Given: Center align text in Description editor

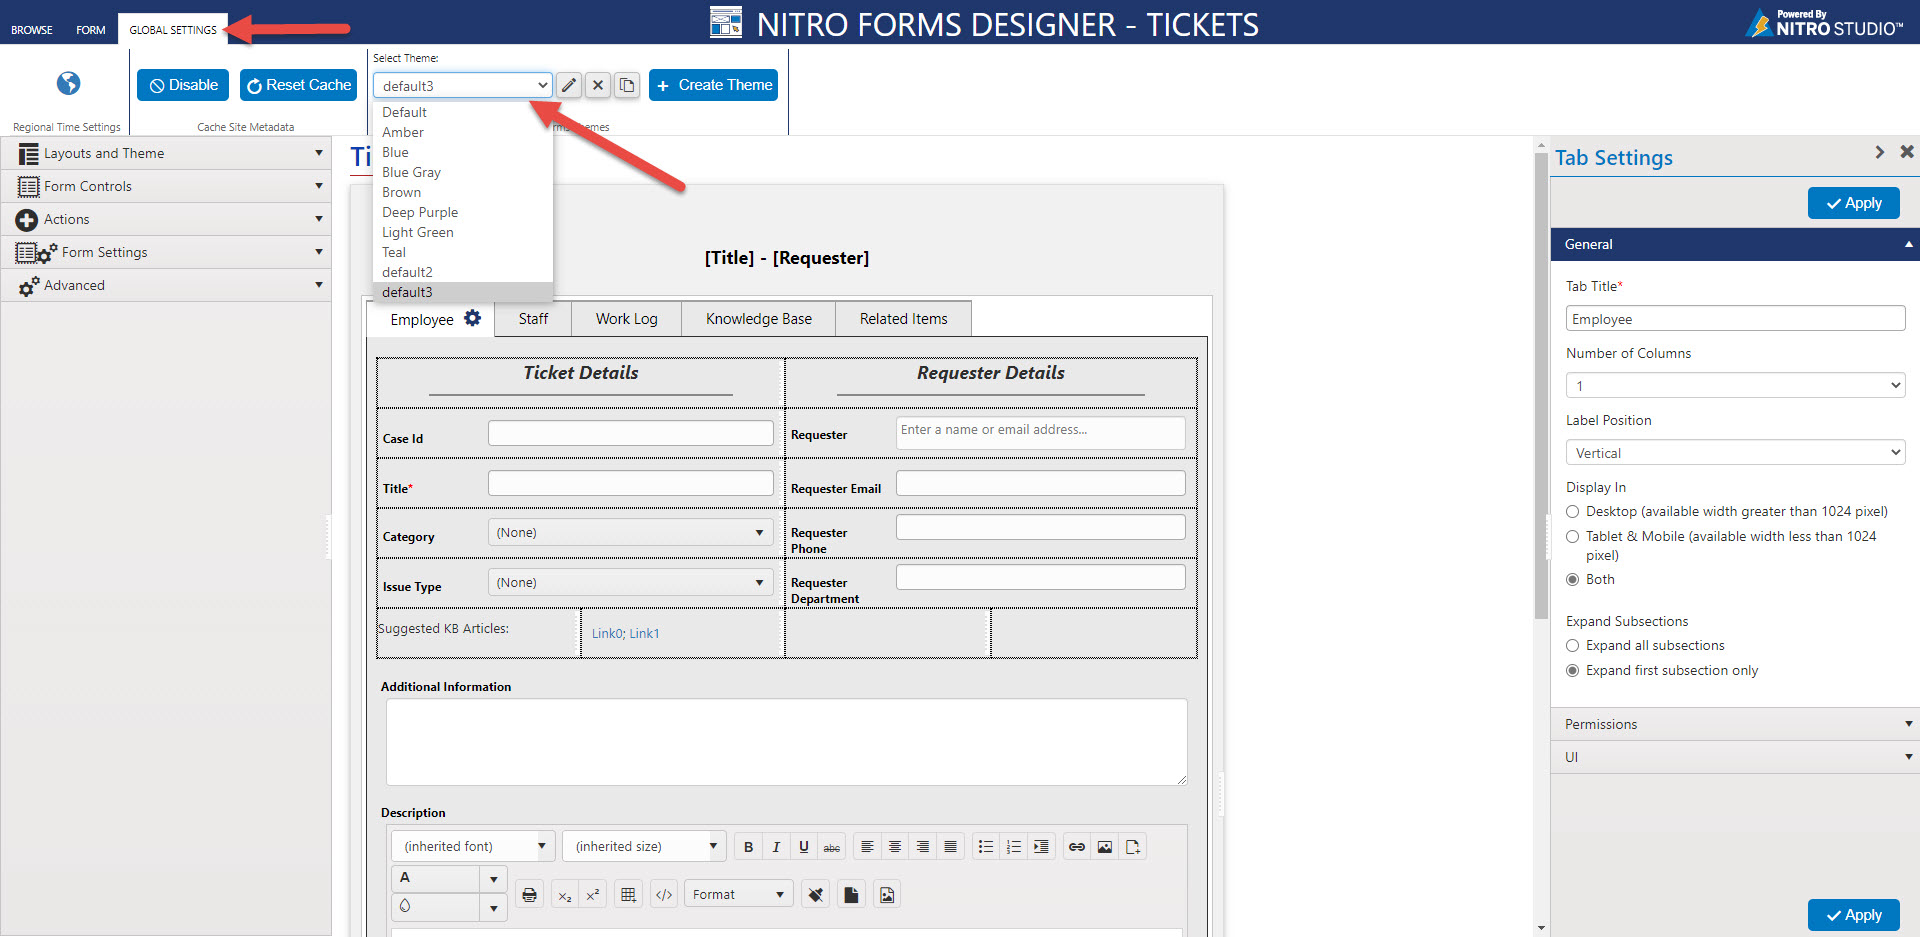Looking at the screenshot, I should coord(895,847).
